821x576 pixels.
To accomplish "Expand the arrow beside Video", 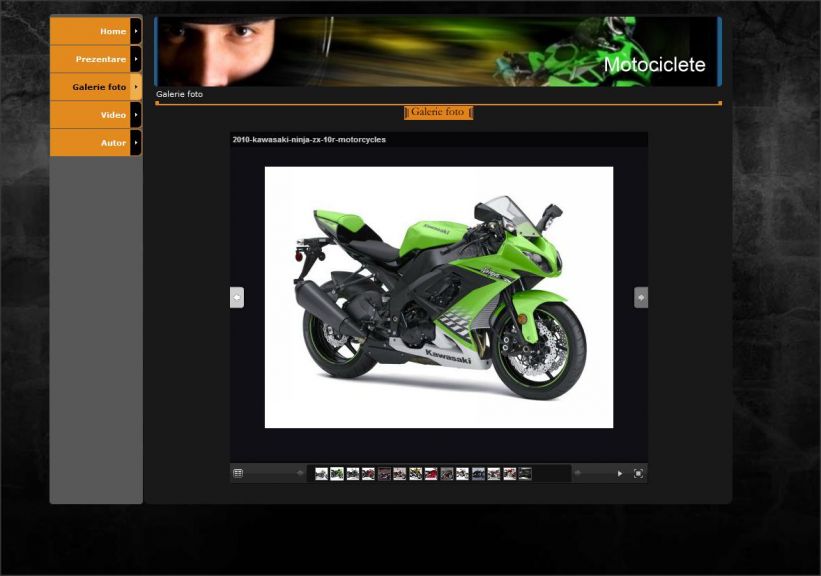I will [136, 115].
